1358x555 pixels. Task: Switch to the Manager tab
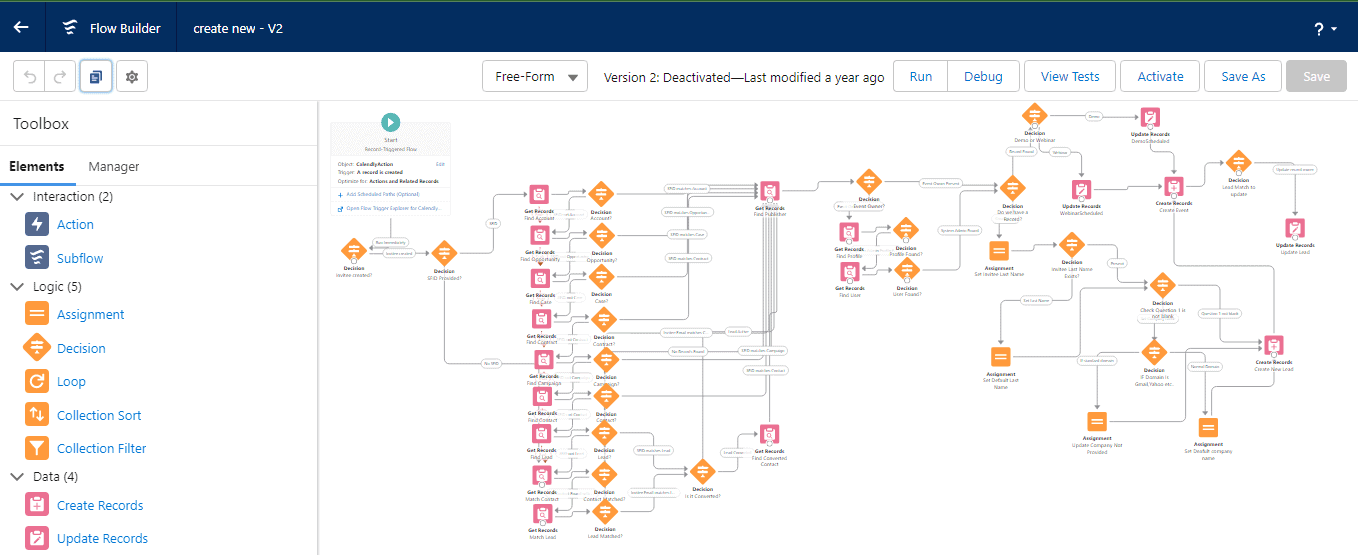pyautogui.click(x=113, y=167)
